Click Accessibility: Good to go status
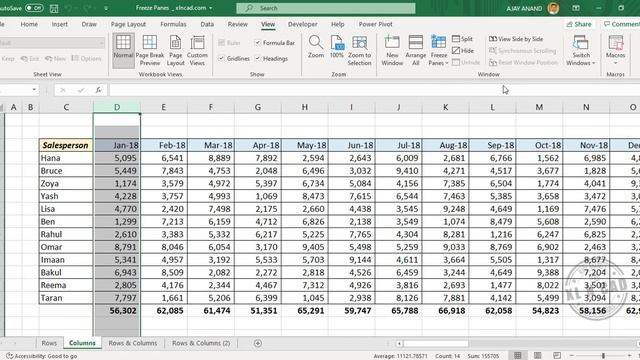 (41, 356)
